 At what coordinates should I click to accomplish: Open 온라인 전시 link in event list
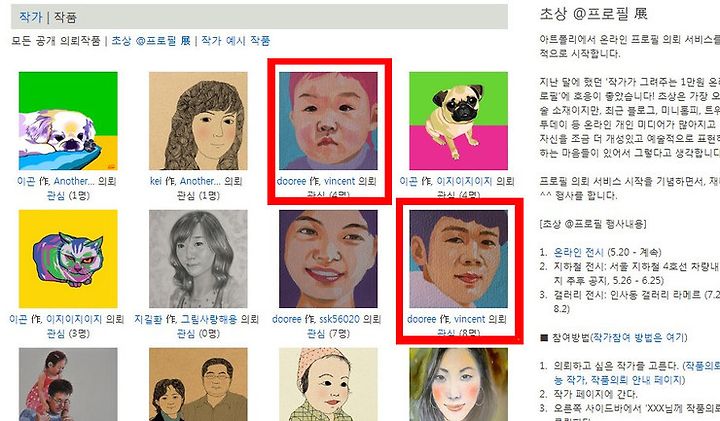579,252
